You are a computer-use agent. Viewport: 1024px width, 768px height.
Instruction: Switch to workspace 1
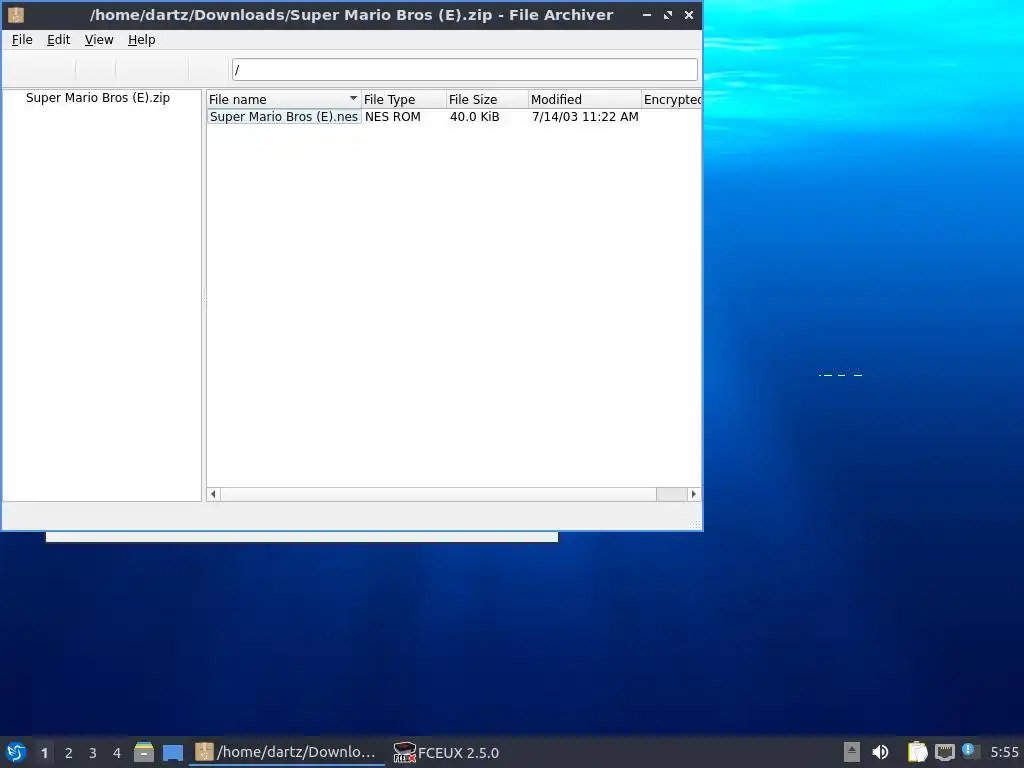click(x=44, y=753)
